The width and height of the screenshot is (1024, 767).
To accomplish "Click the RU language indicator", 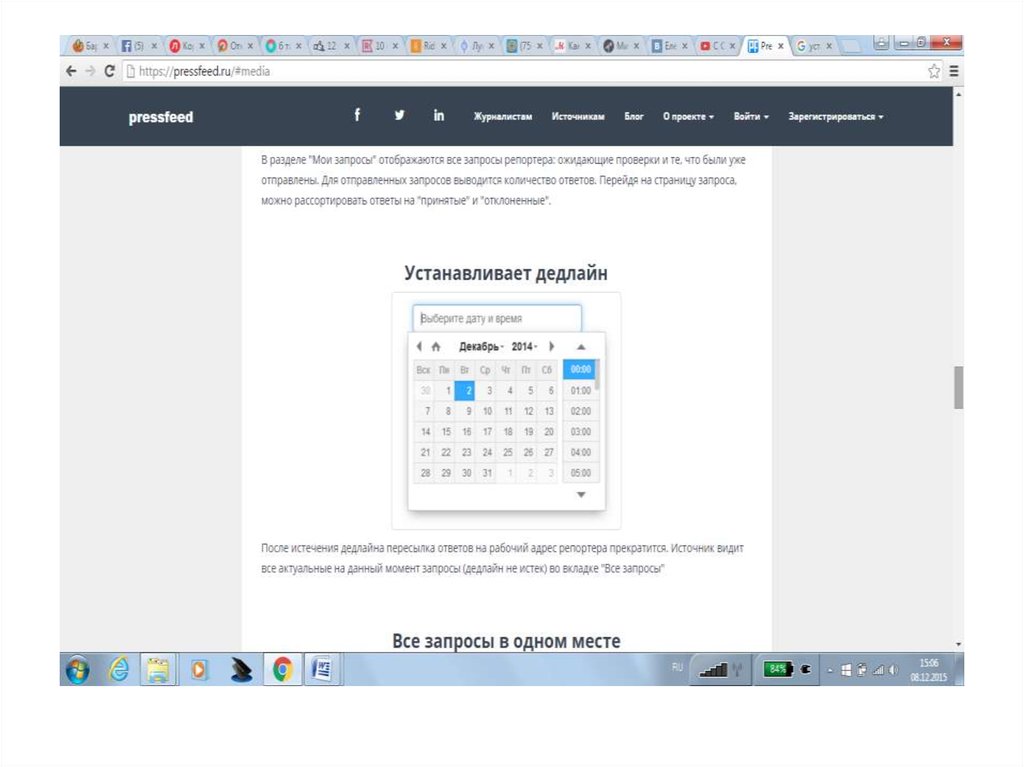I will pyautogui.click(x=677, y=667).
